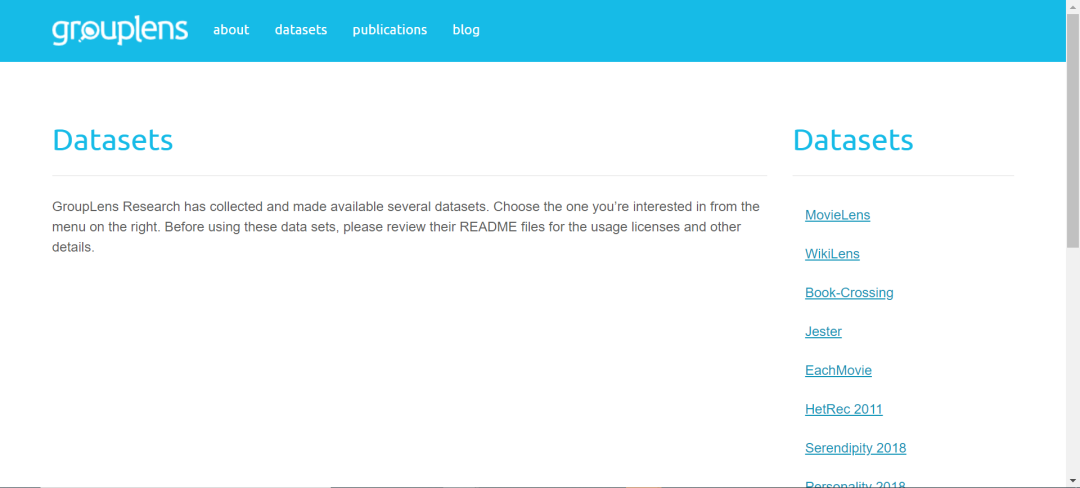
Task: Click the scrollbar up arrow
Action: 1073,6
